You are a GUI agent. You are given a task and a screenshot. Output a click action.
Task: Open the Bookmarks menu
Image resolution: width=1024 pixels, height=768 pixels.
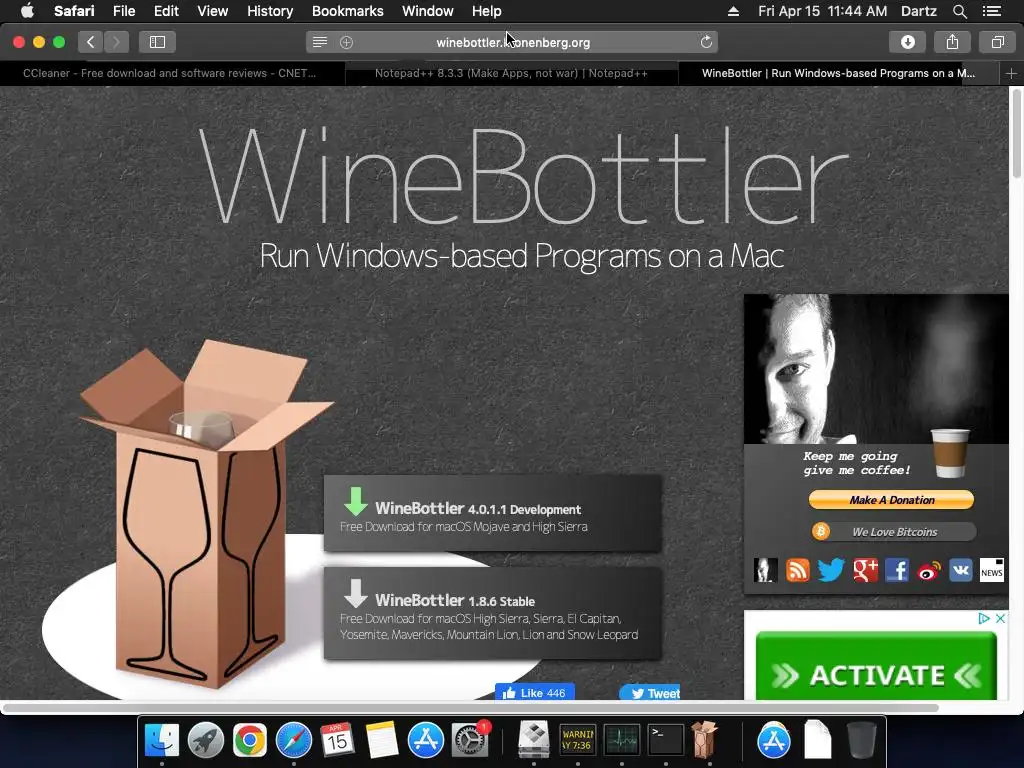[347, 11]
